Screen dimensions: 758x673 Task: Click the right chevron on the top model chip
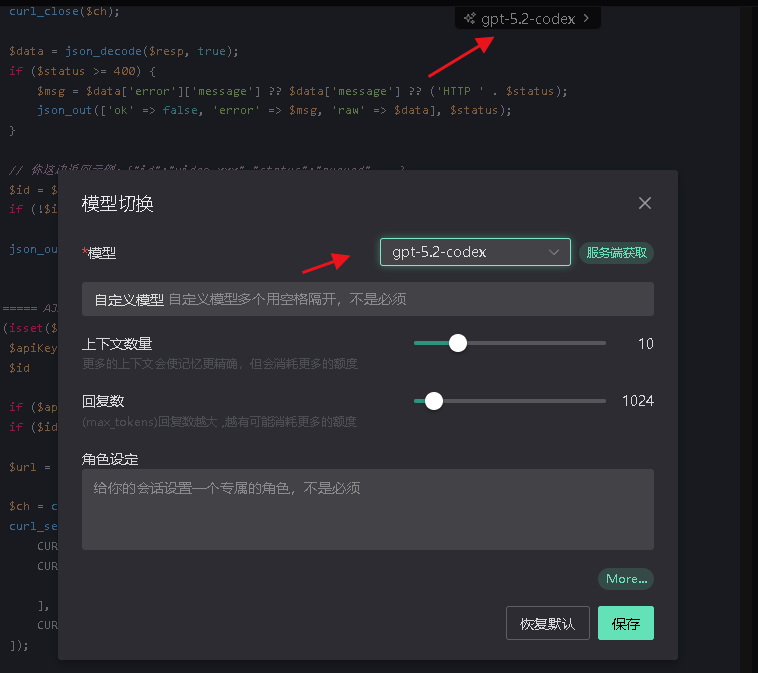point(586,18)
